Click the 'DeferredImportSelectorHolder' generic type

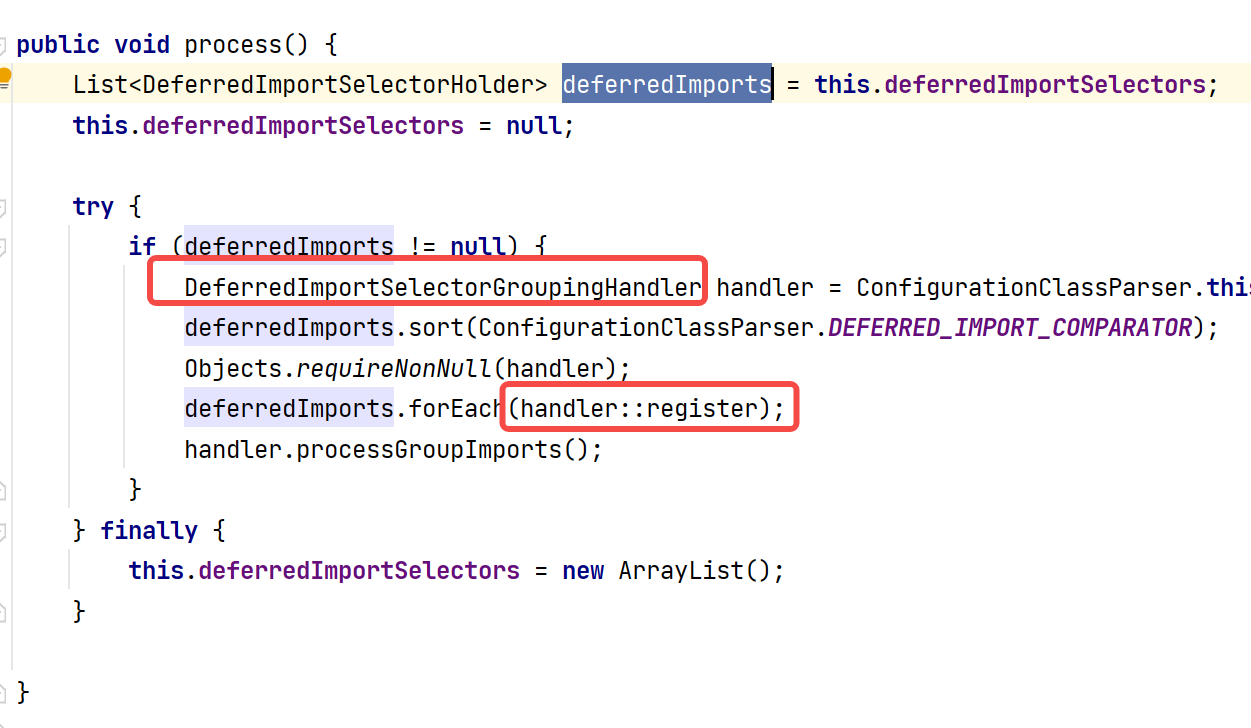pyautogui.click(x=338, y=85)
